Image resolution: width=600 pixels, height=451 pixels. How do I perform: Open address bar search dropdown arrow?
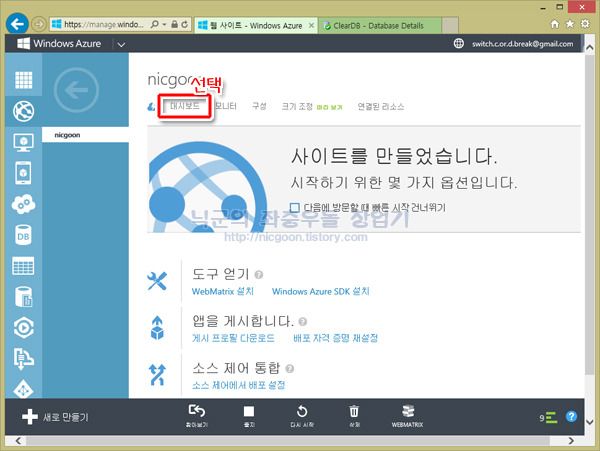coord(164,24)
